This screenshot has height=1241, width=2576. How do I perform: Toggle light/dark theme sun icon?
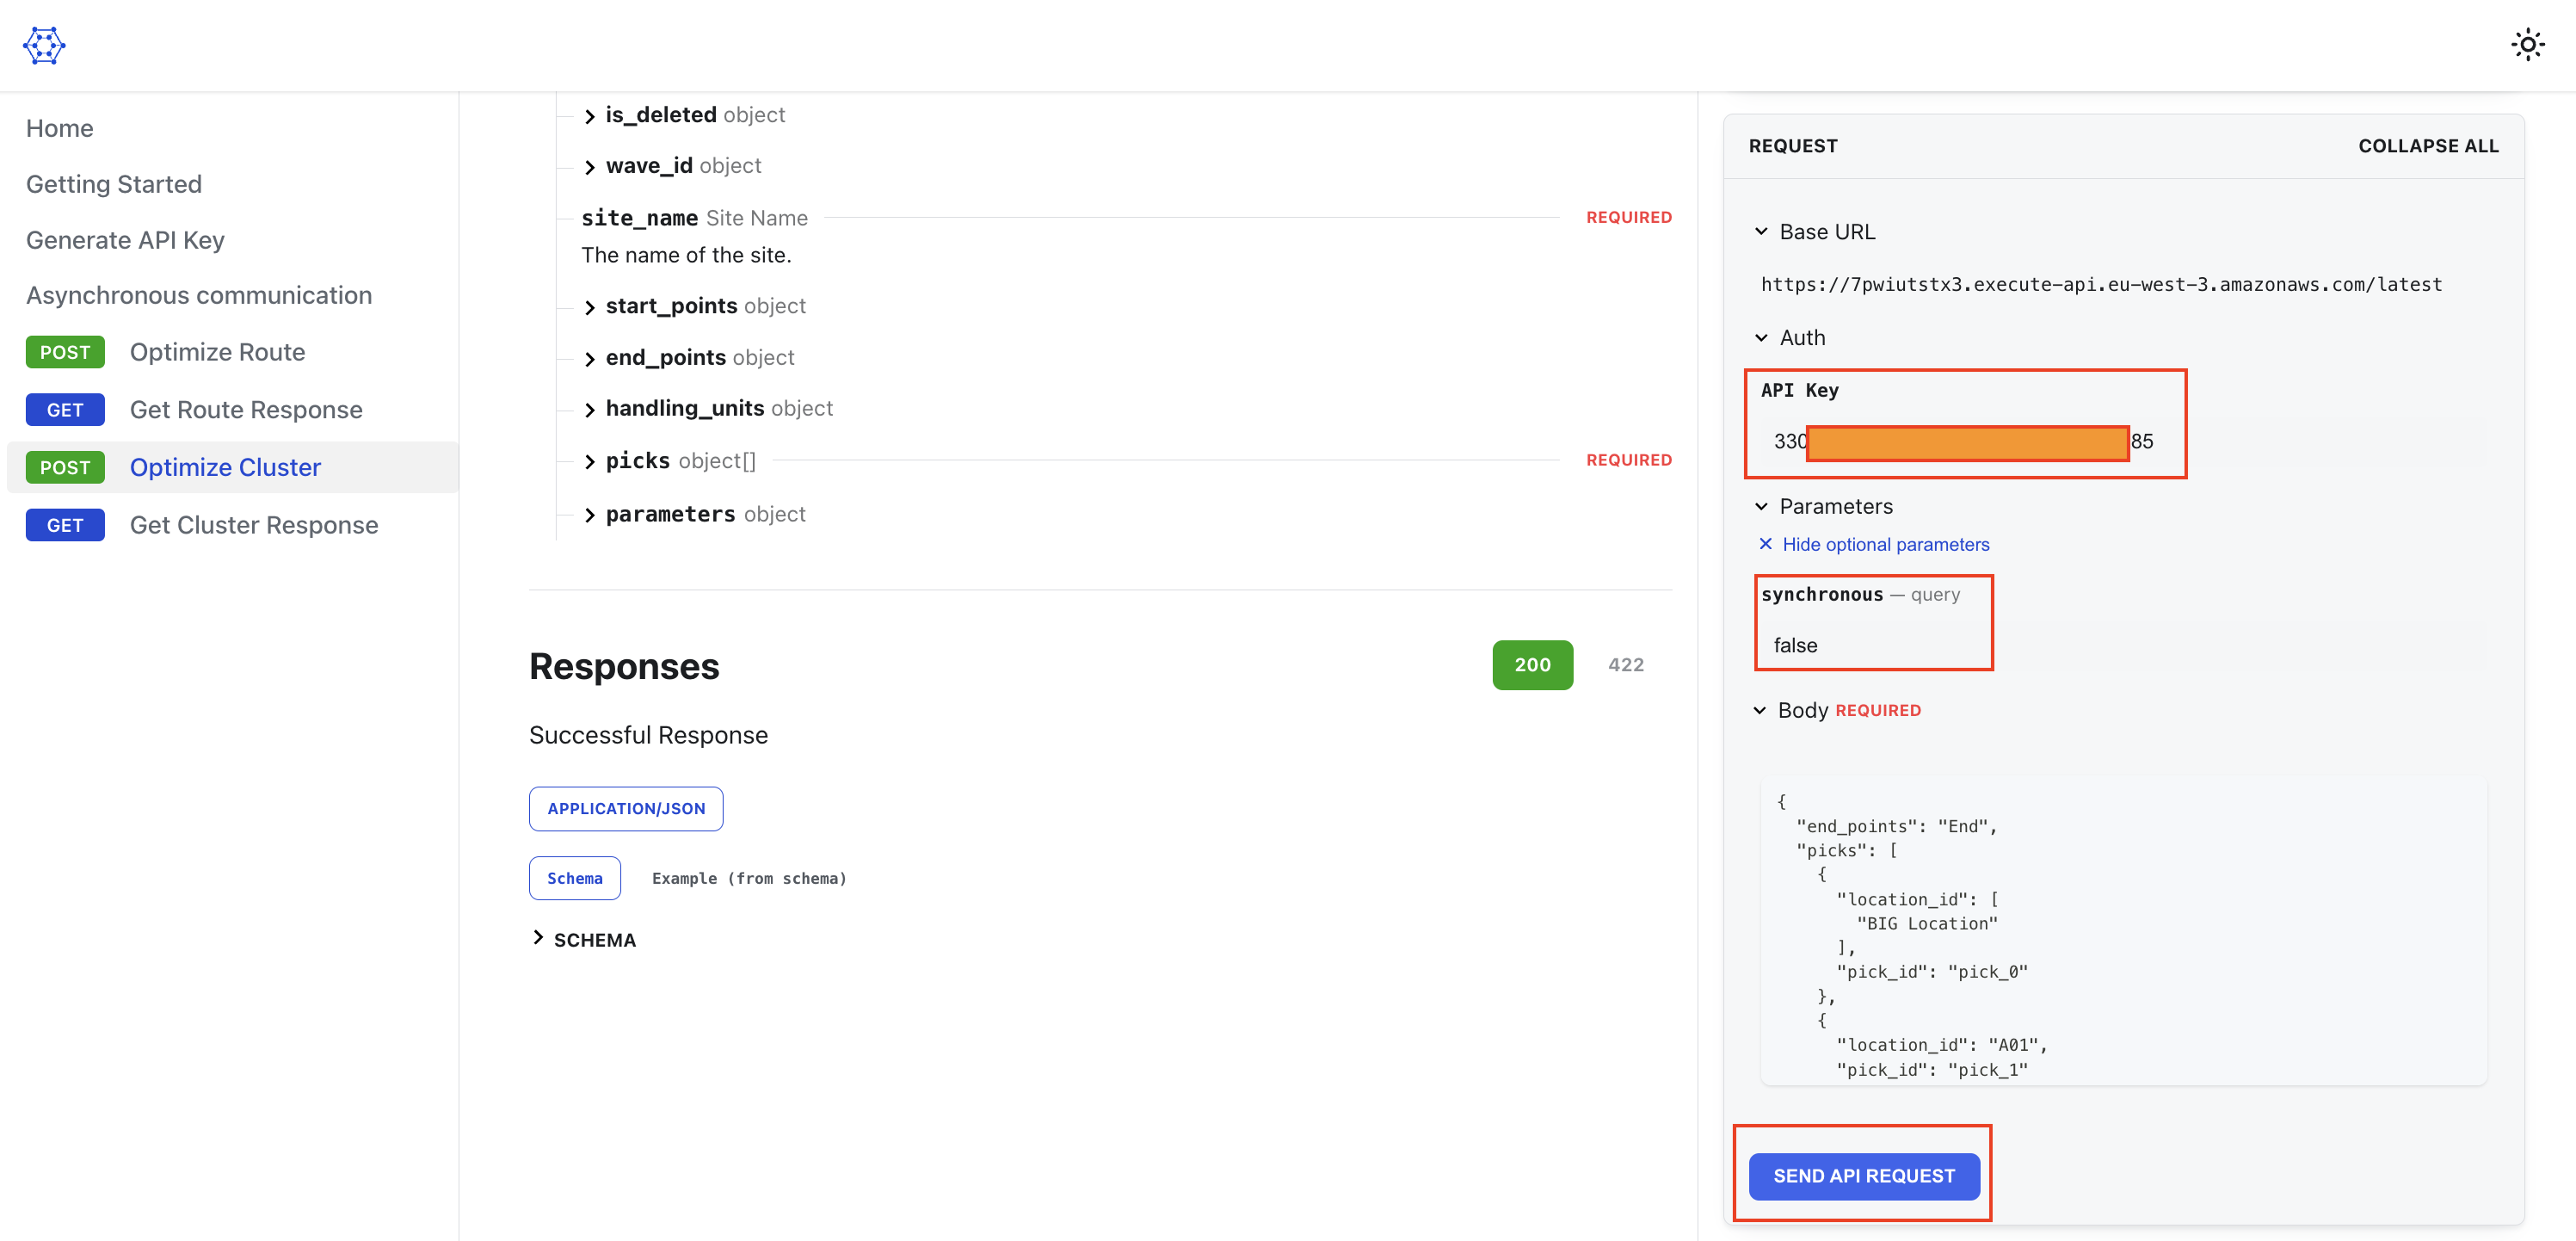click(2527, 45)
